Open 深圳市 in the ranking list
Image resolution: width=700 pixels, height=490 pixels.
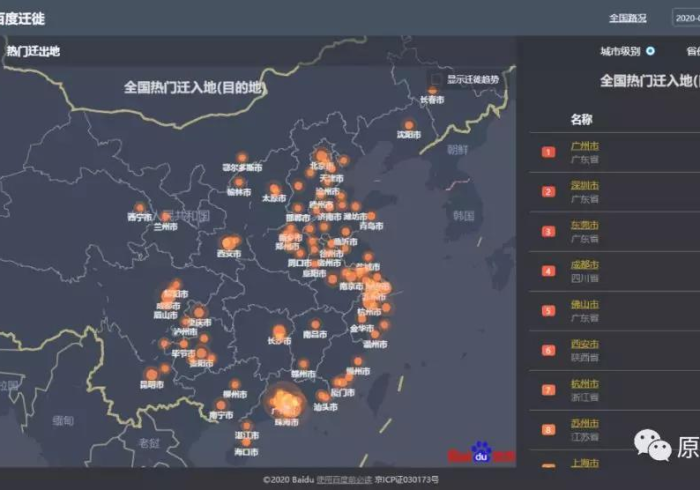(585, 186)
